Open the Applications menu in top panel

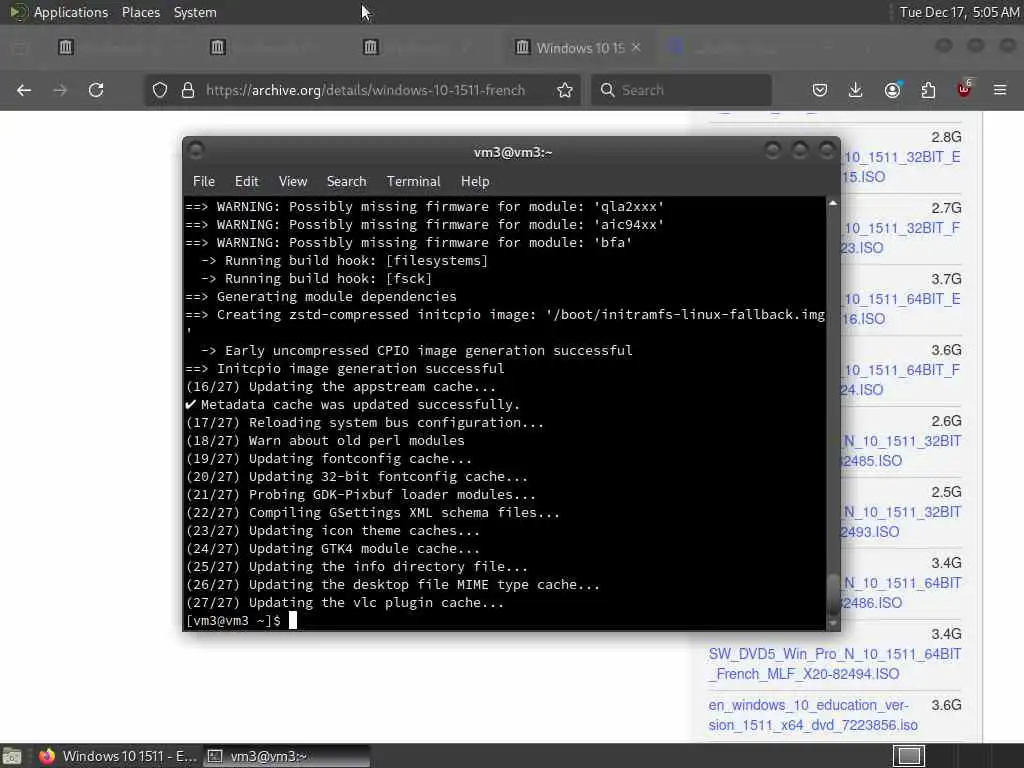coord(71,12)
